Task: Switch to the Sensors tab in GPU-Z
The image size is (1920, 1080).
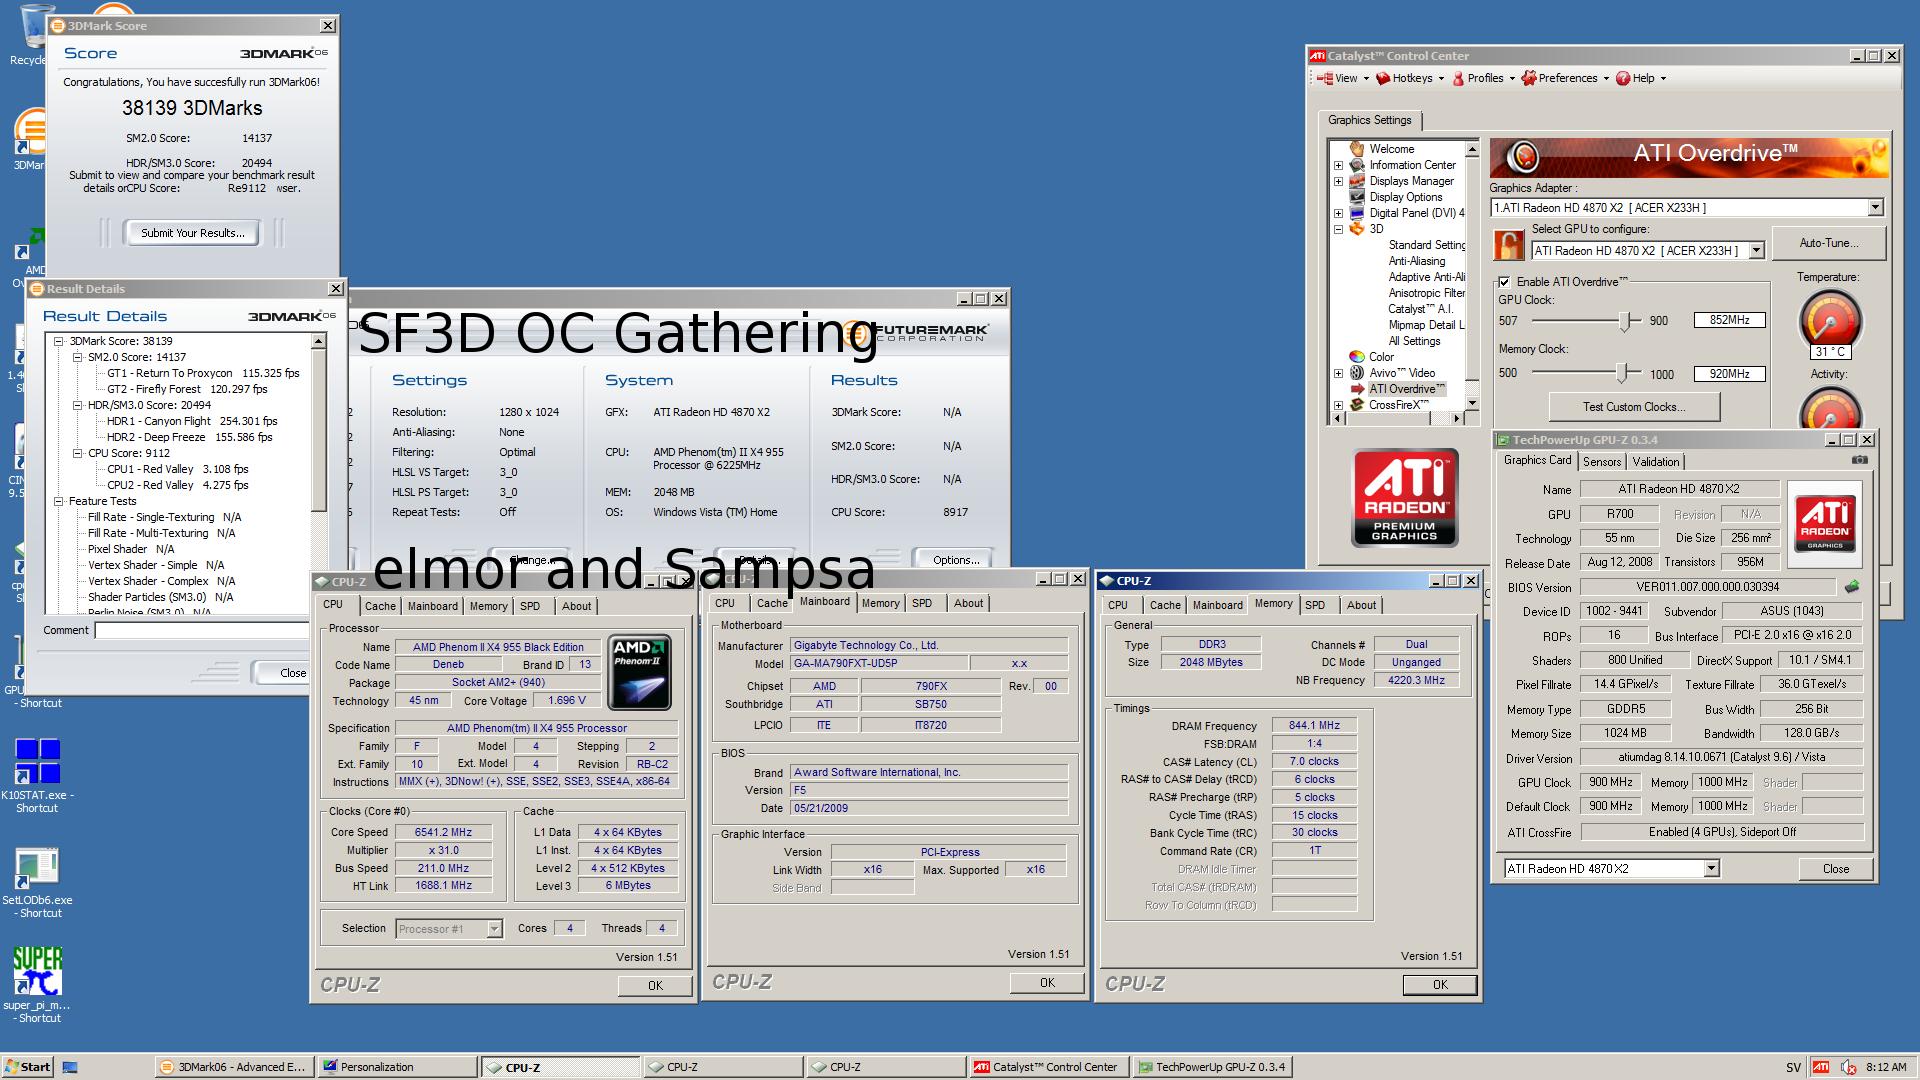Action: [1602, 461]
